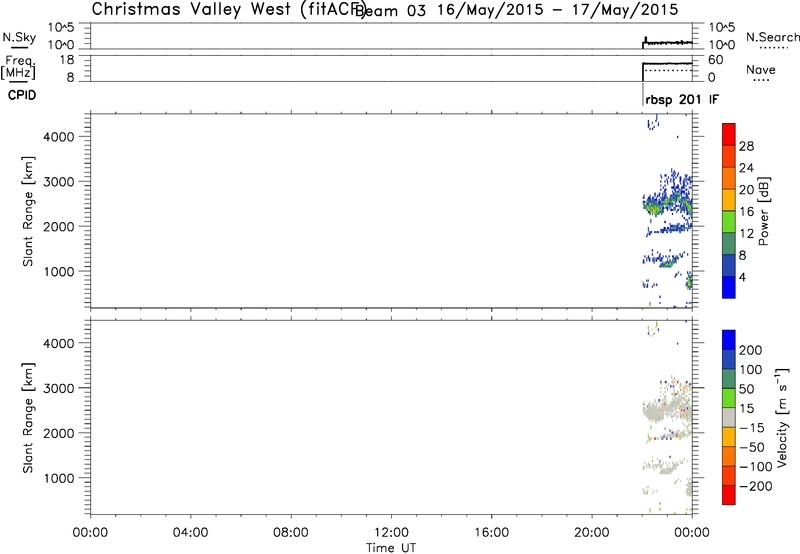
Task: Click the orange velocity swatch between -100 and -50
Action: pyautogui.click(x=729, y=456)
